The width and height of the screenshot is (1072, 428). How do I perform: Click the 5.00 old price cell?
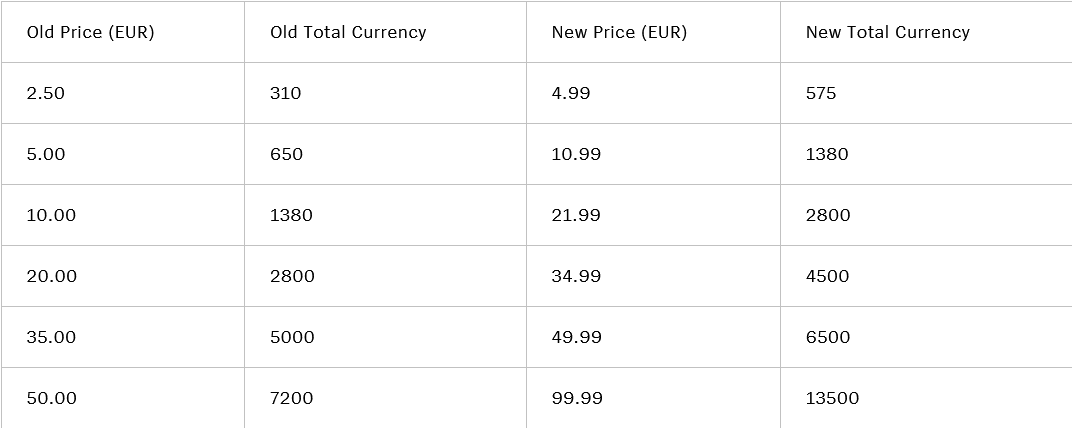click(46, 154)
